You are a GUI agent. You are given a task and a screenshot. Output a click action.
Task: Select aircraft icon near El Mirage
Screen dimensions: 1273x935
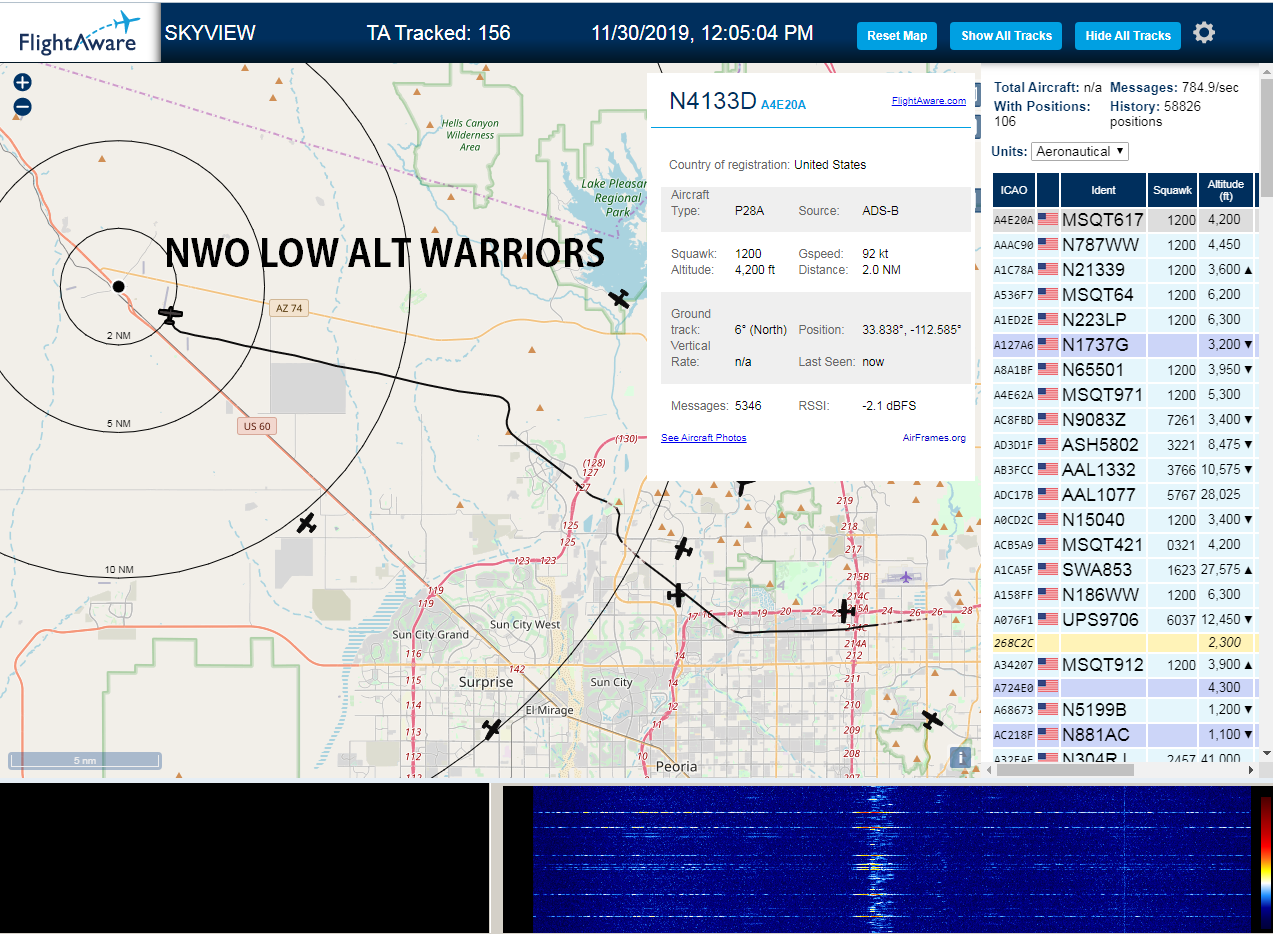point(491,729)
